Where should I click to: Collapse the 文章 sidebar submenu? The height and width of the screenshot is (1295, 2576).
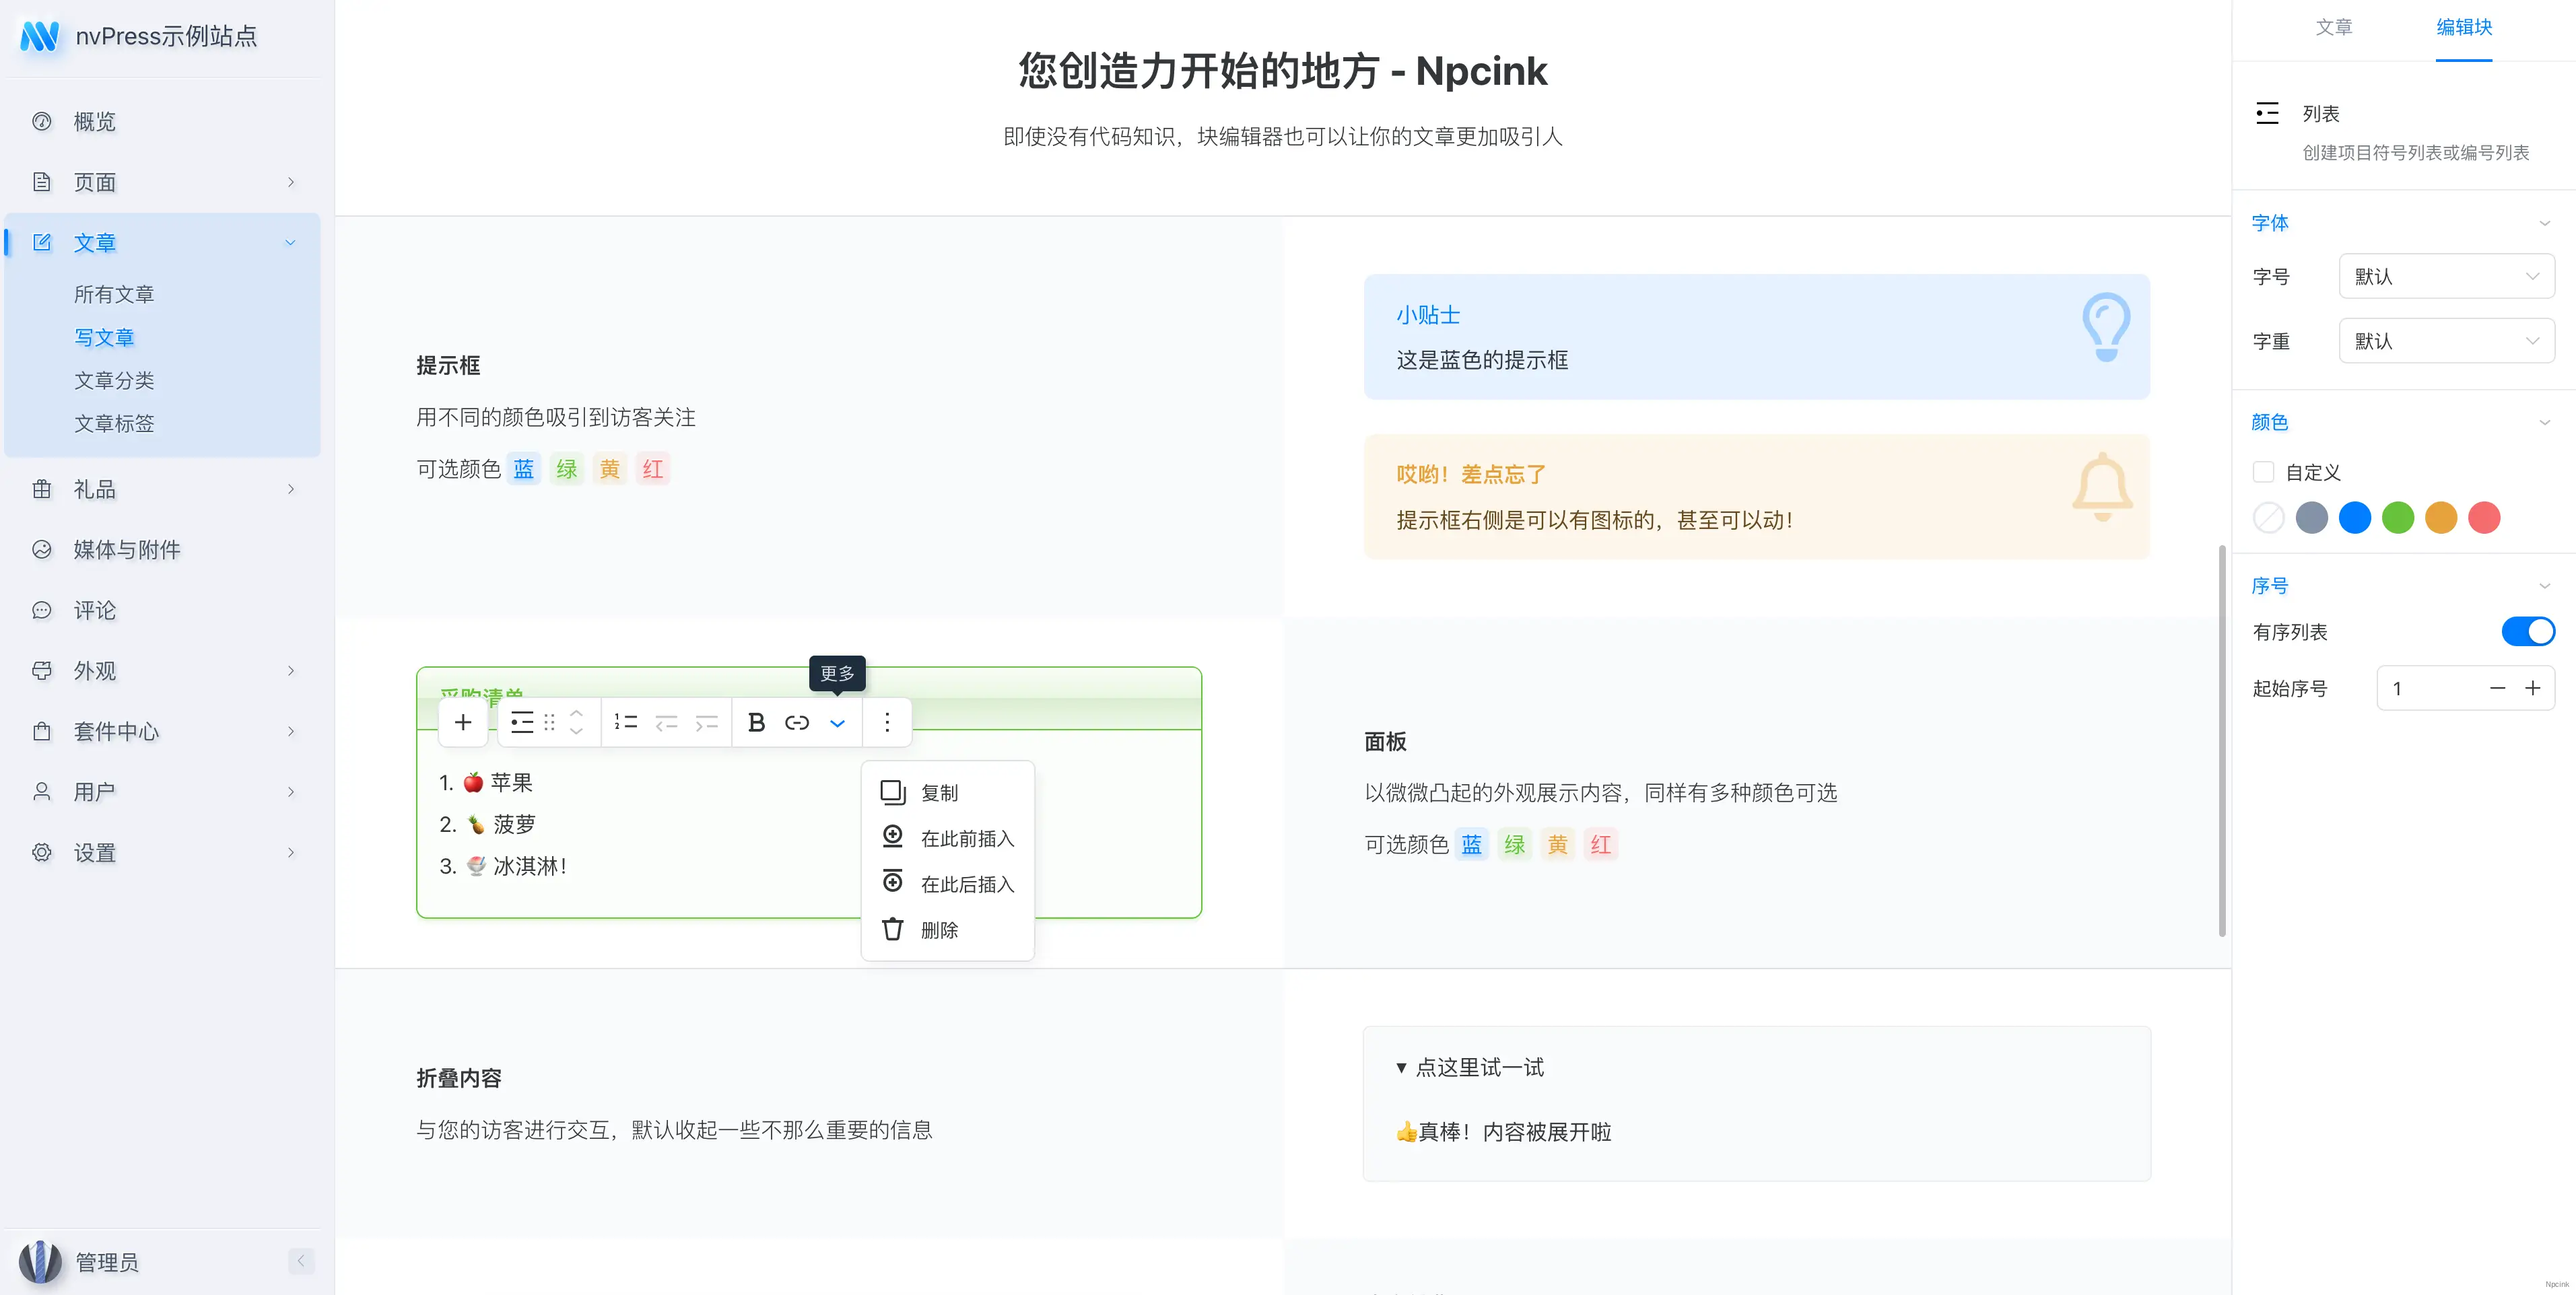290,242
